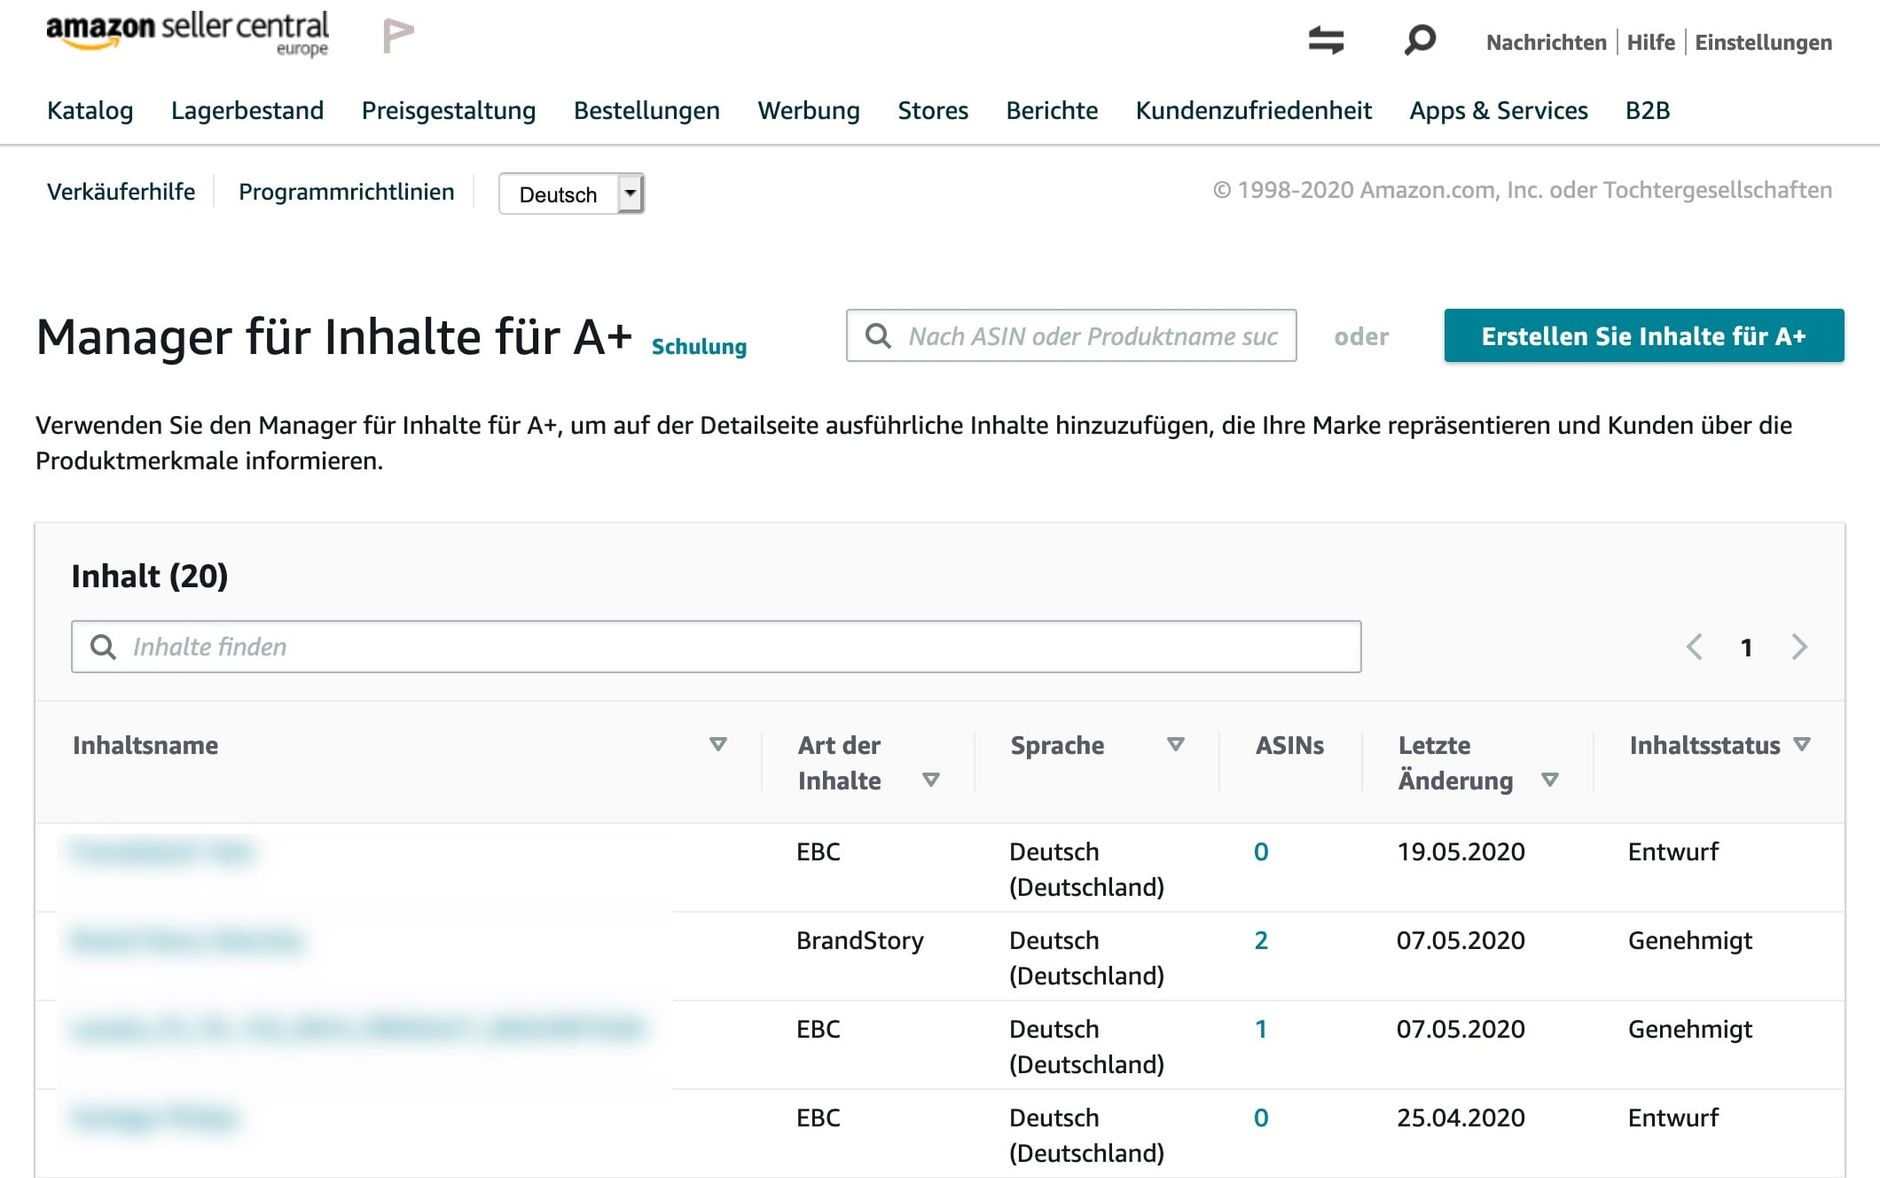Screen dimensions: 1880x1178
Task: Open Sprache column filter arrow
Action: point(1176,744)
